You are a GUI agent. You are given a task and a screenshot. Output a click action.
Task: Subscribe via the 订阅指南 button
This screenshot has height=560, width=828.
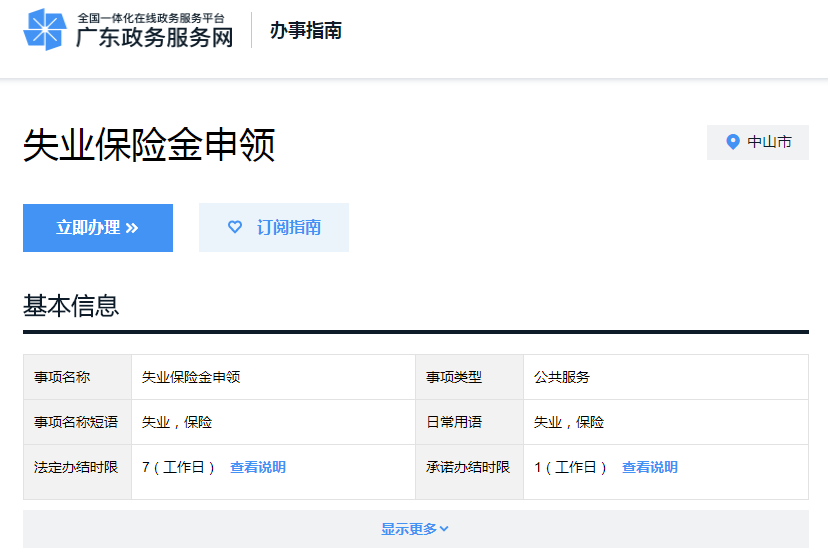coord(274,228)
